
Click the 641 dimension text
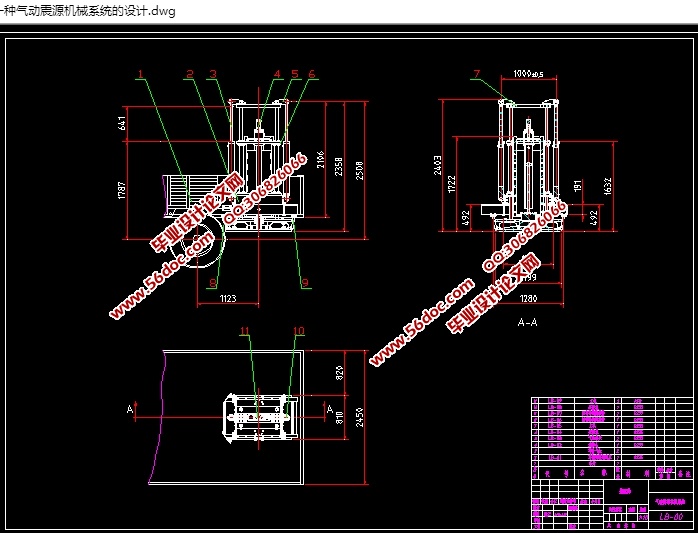point(121,123)
